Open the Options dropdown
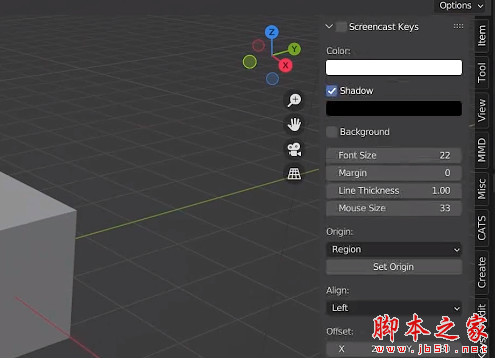 [x=461, y=6]
